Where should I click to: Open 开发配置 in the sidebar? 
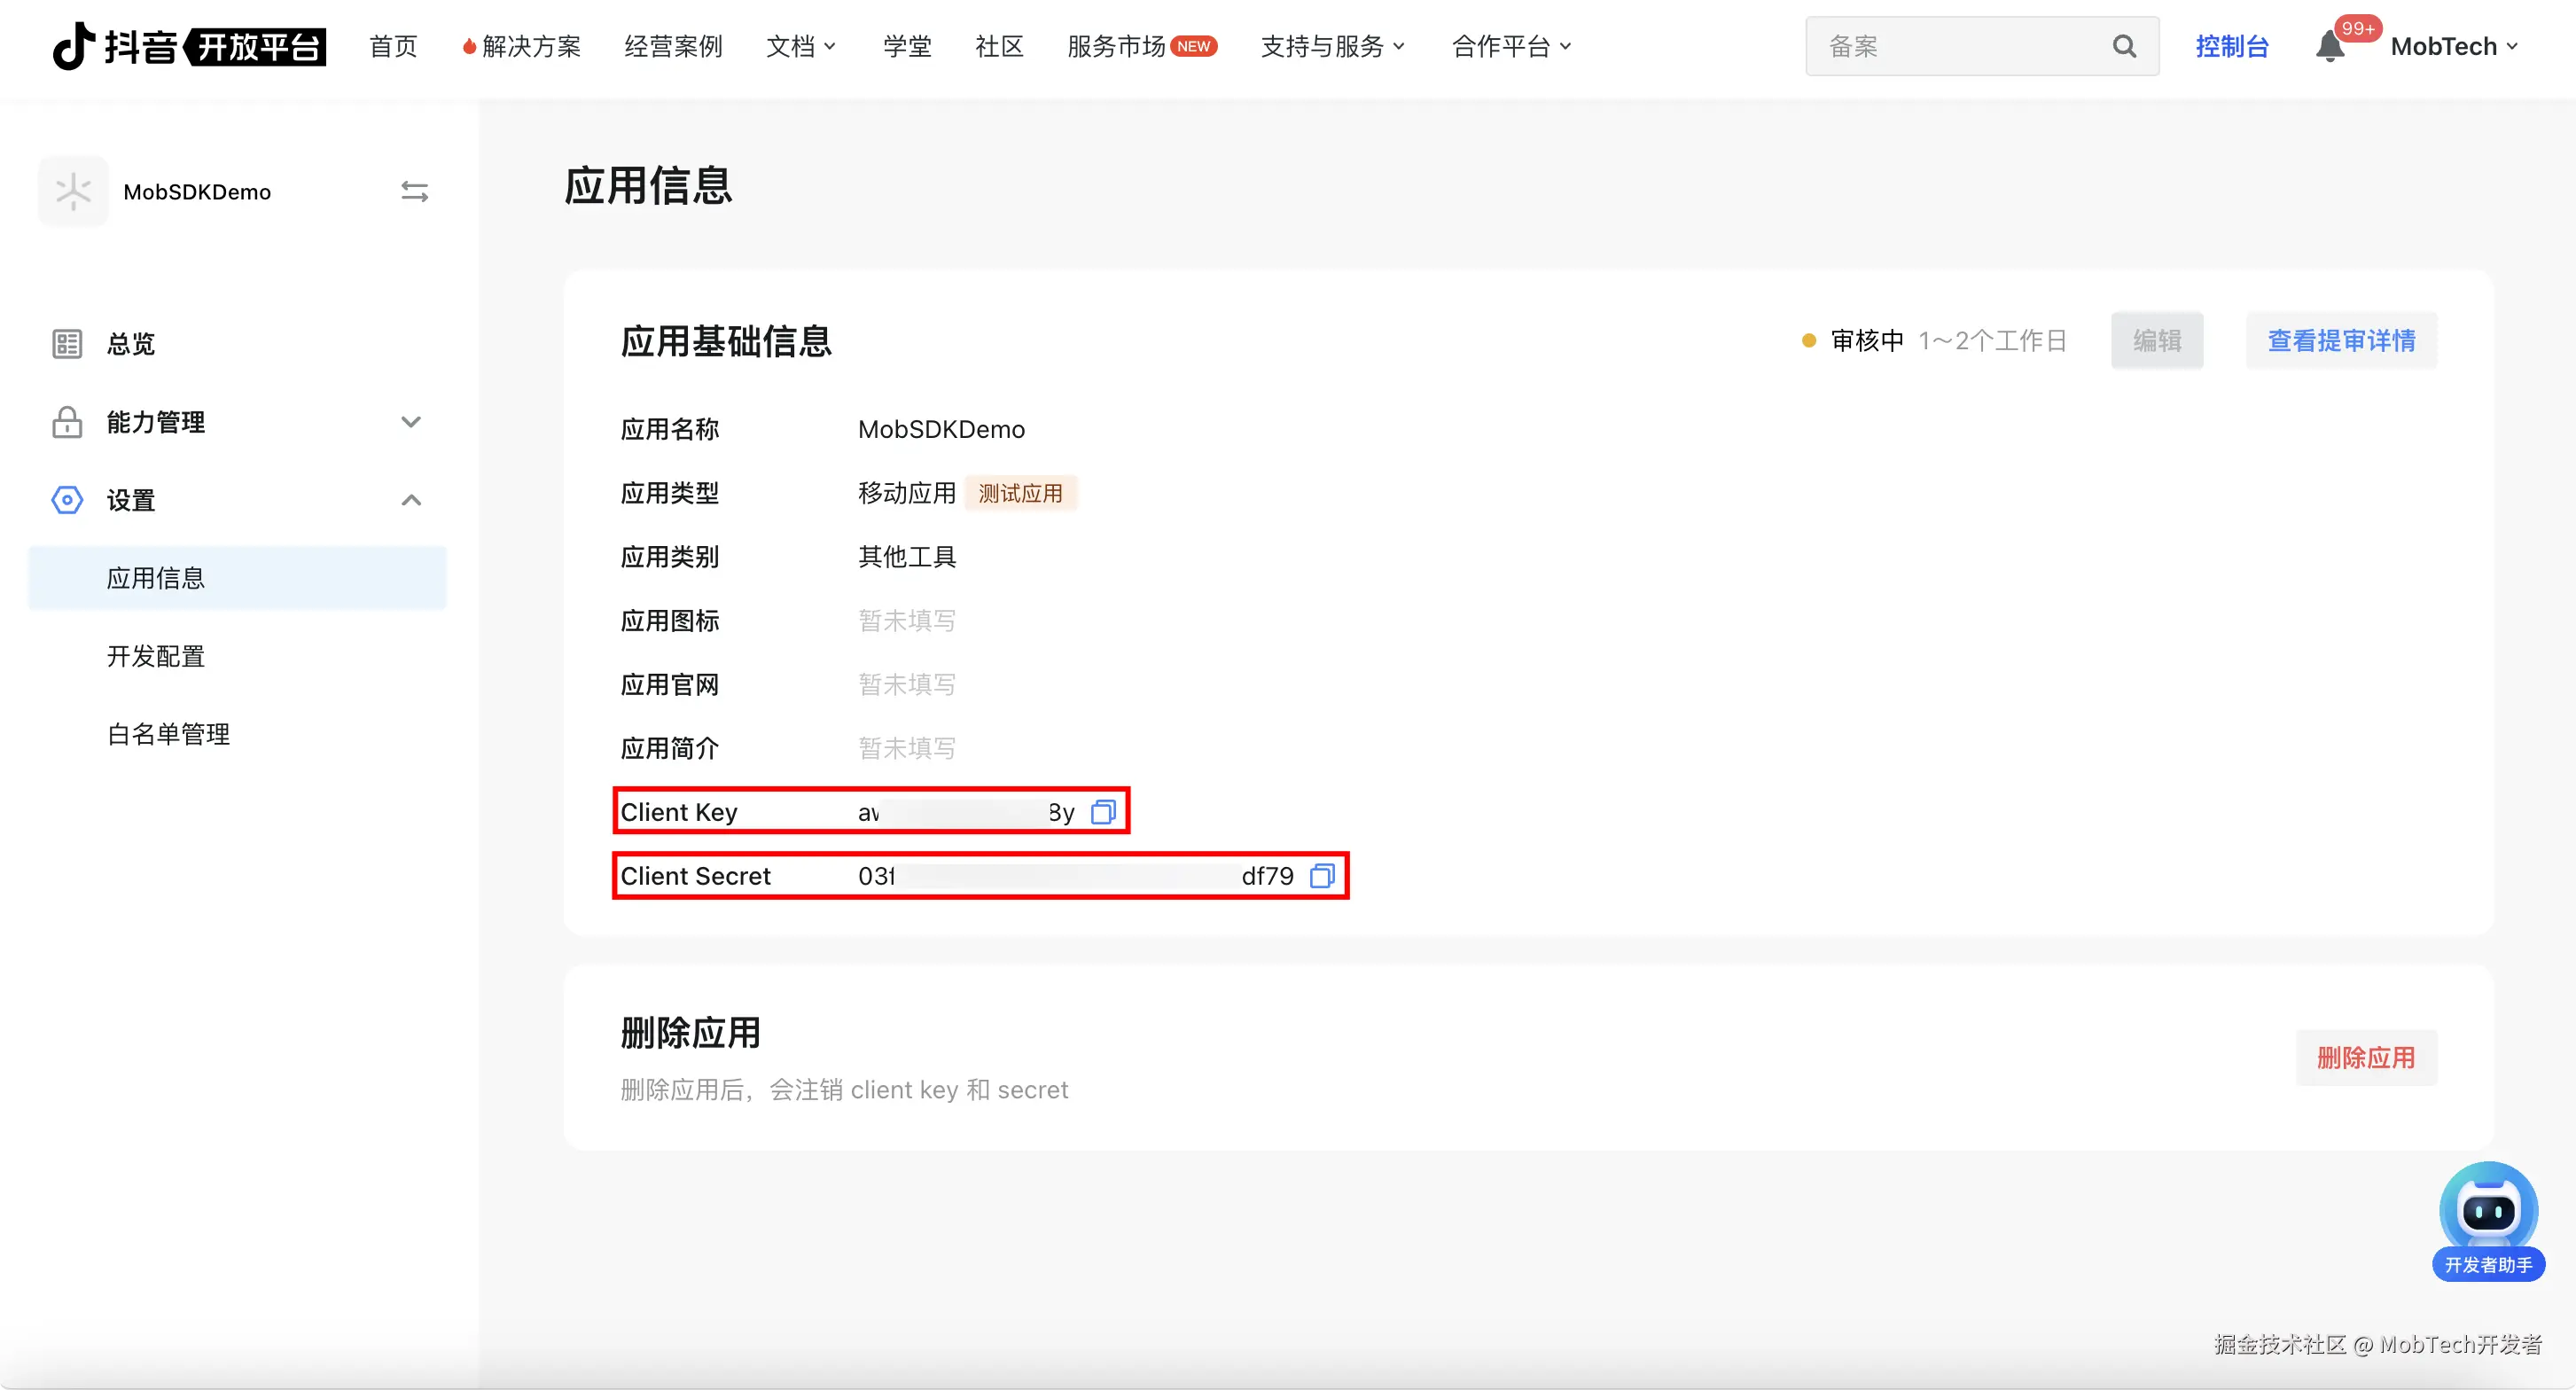(156, 656)
